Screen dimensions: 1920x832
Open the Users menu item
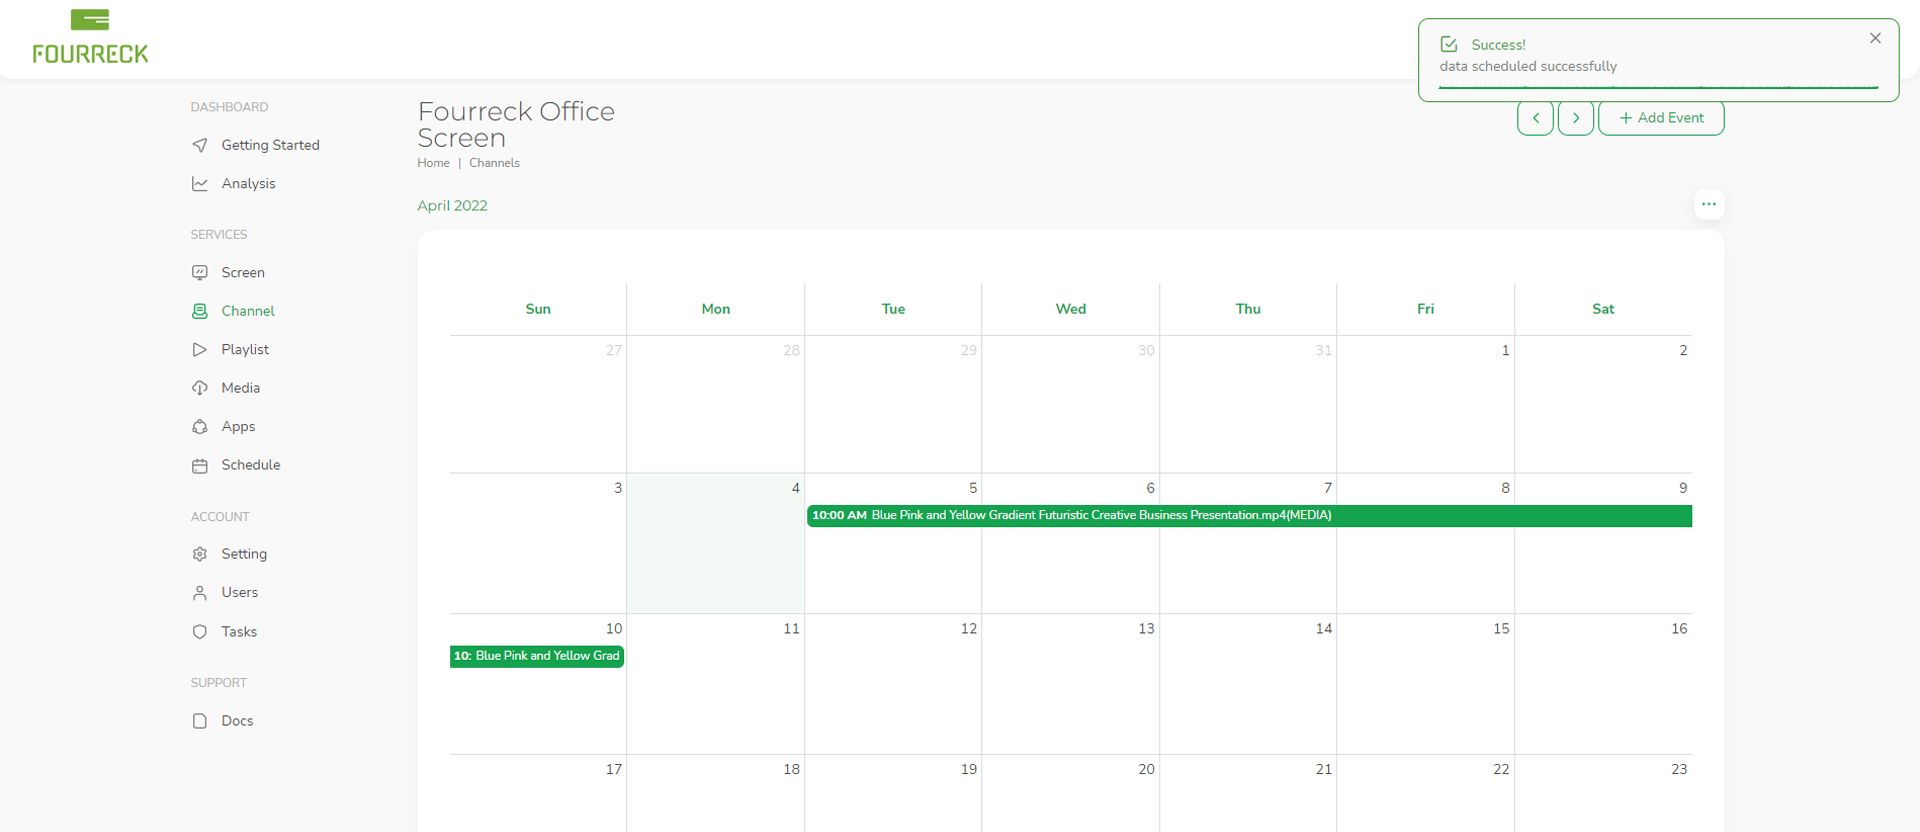pos(239,592)
